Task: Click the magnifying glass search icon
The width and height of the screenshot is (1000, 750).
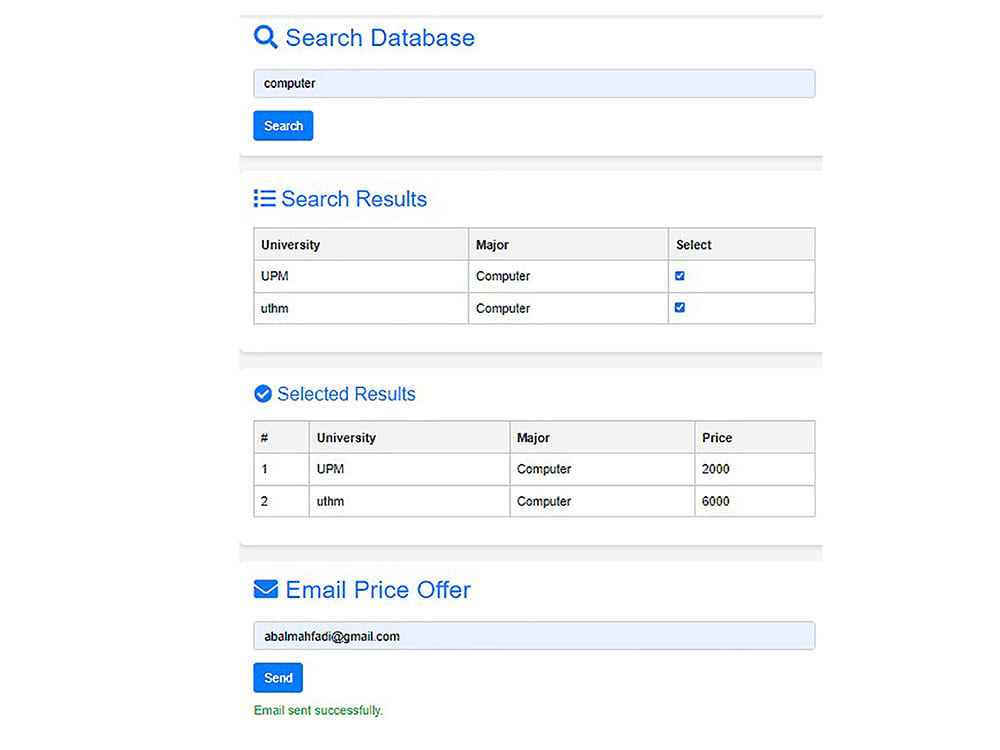Action: pos(265,36)
